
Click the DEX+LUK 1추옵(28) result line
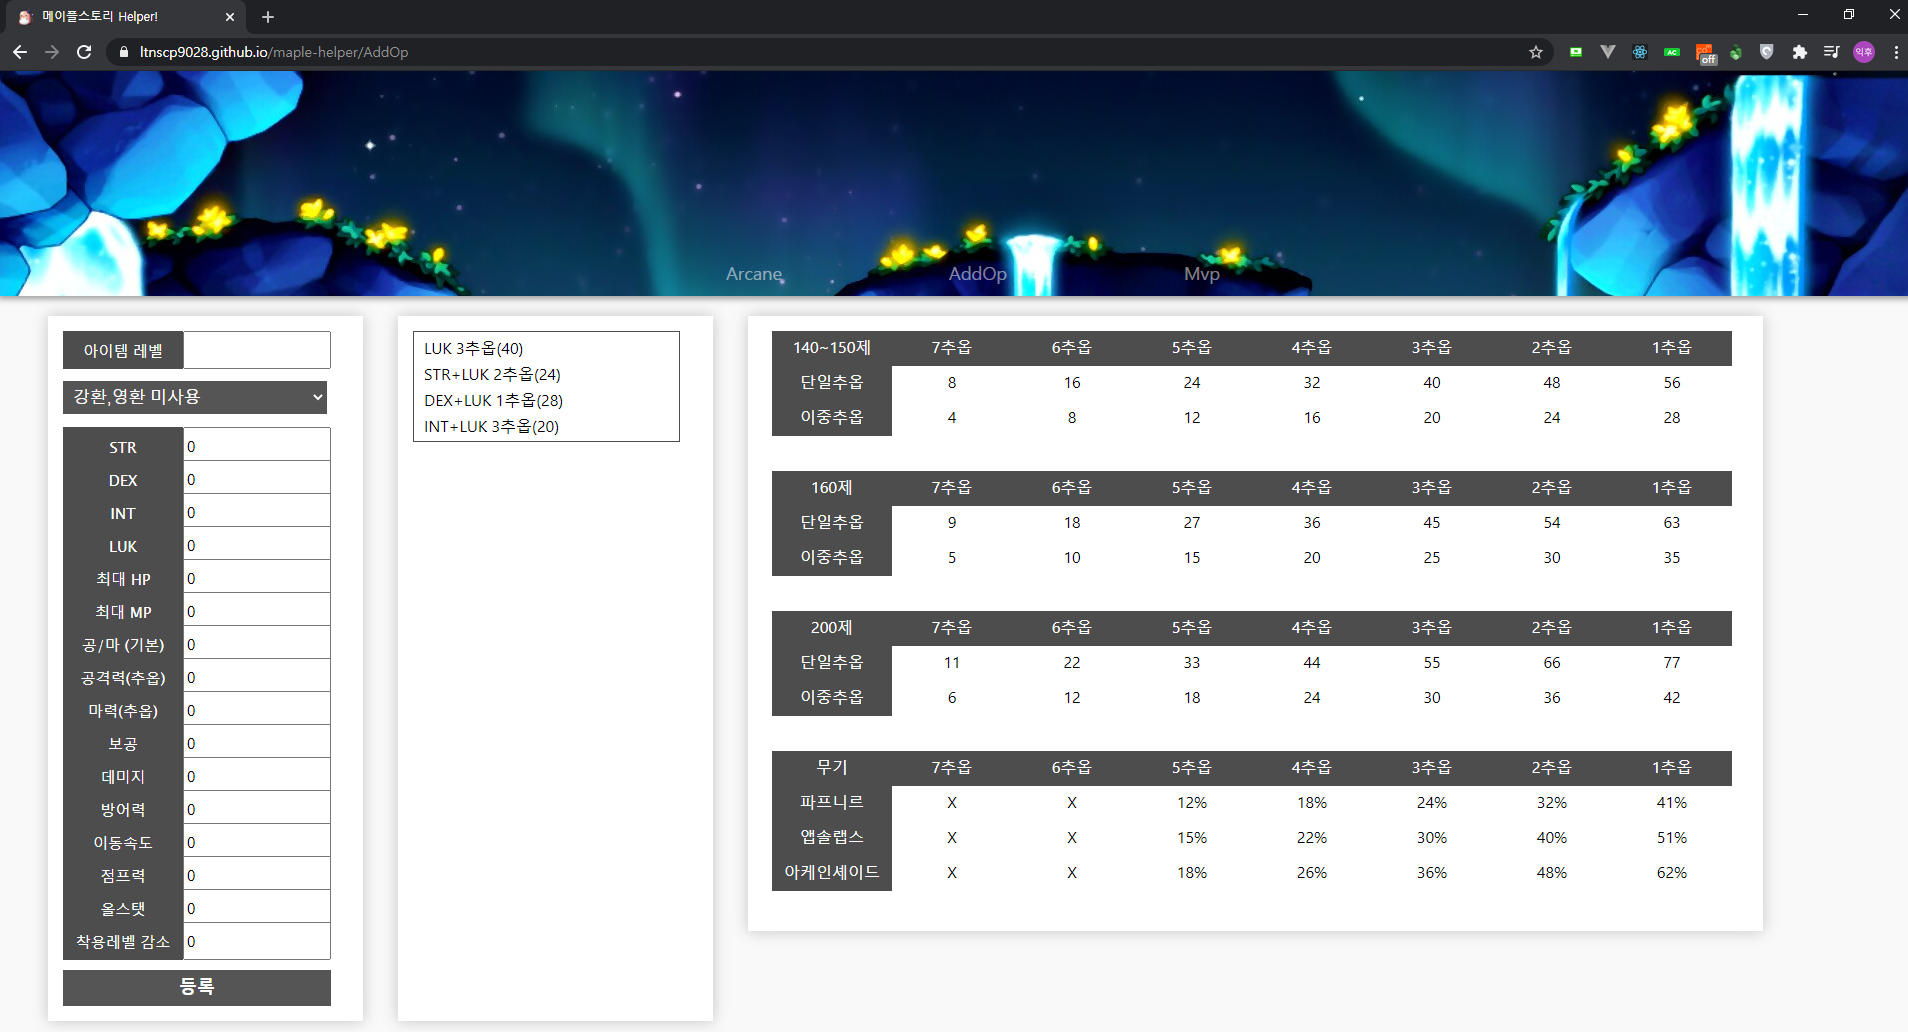coord(494,400)
